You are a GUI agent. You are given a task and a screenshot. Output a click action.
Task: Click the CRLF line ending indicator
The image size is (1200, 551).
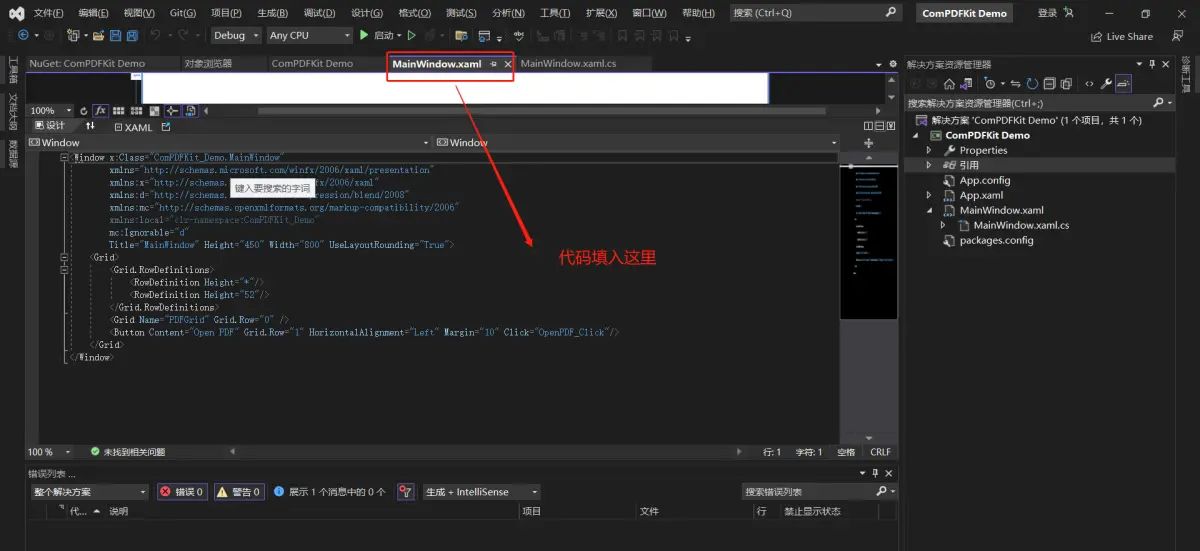click(x=880, y=452)
